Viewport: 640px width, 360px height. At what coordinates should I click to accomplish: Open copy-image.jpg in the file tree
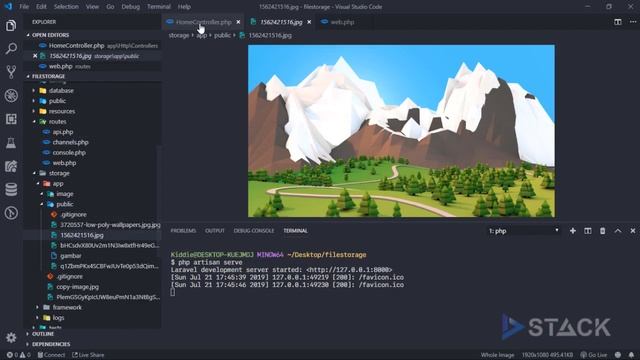pyautogui.click(x=78, y=287)
